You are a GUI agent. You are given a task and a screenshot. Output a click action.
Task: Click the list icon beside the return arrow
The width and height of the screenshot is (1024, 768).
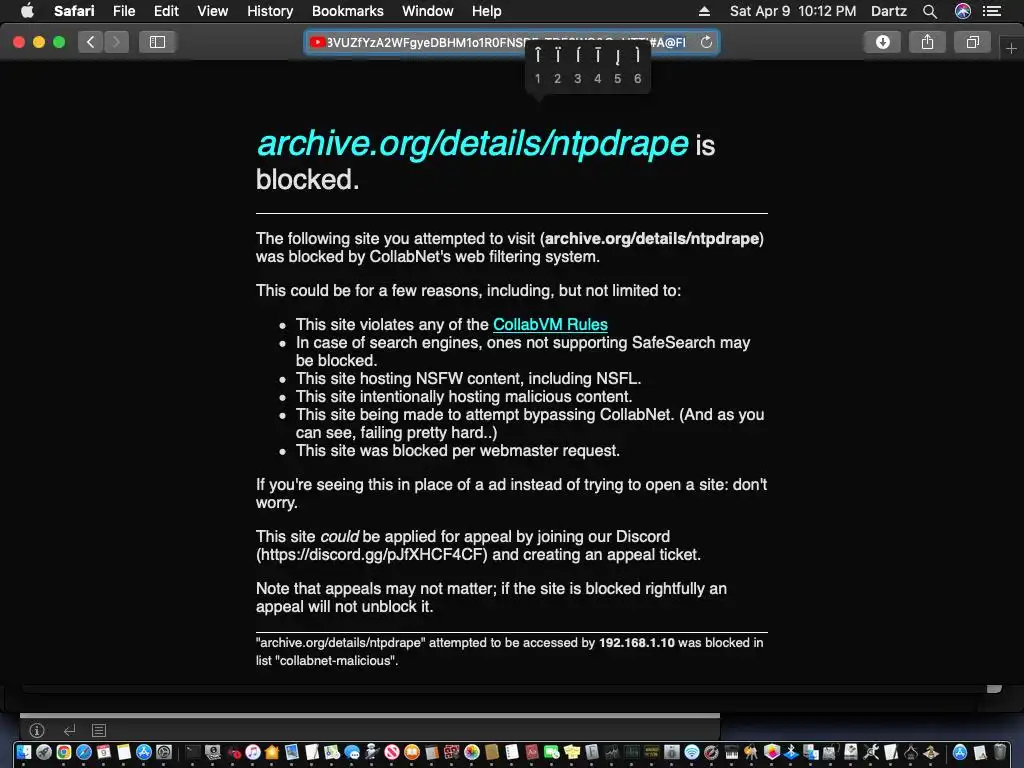click(x=99, y=730)
